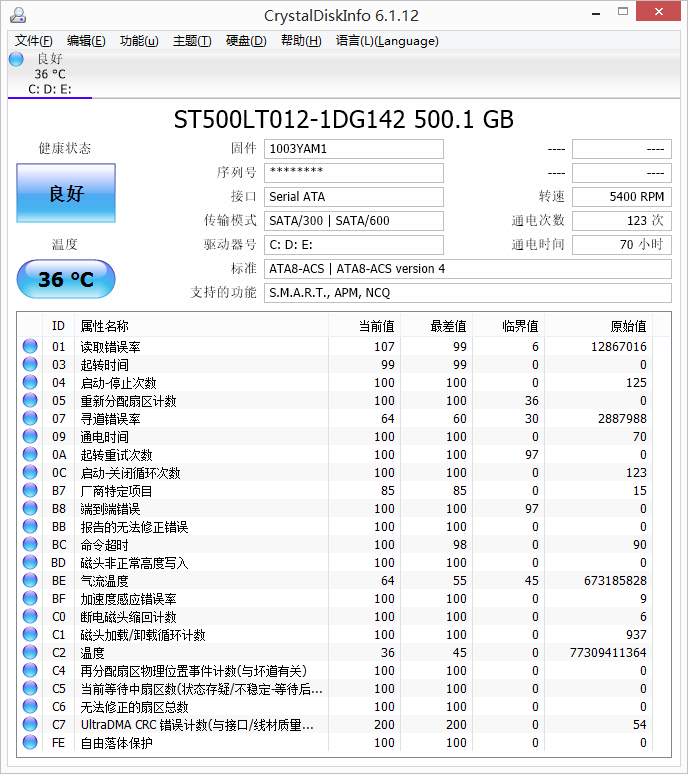Open the 编辑(E) menu
688x774 pixels.
click(86, 41)
